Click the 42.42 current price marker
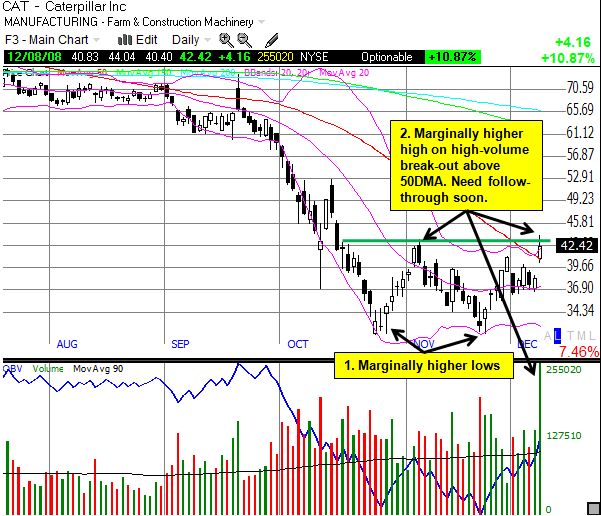Viewport: 601px width, 516px height. pos(576,245)
